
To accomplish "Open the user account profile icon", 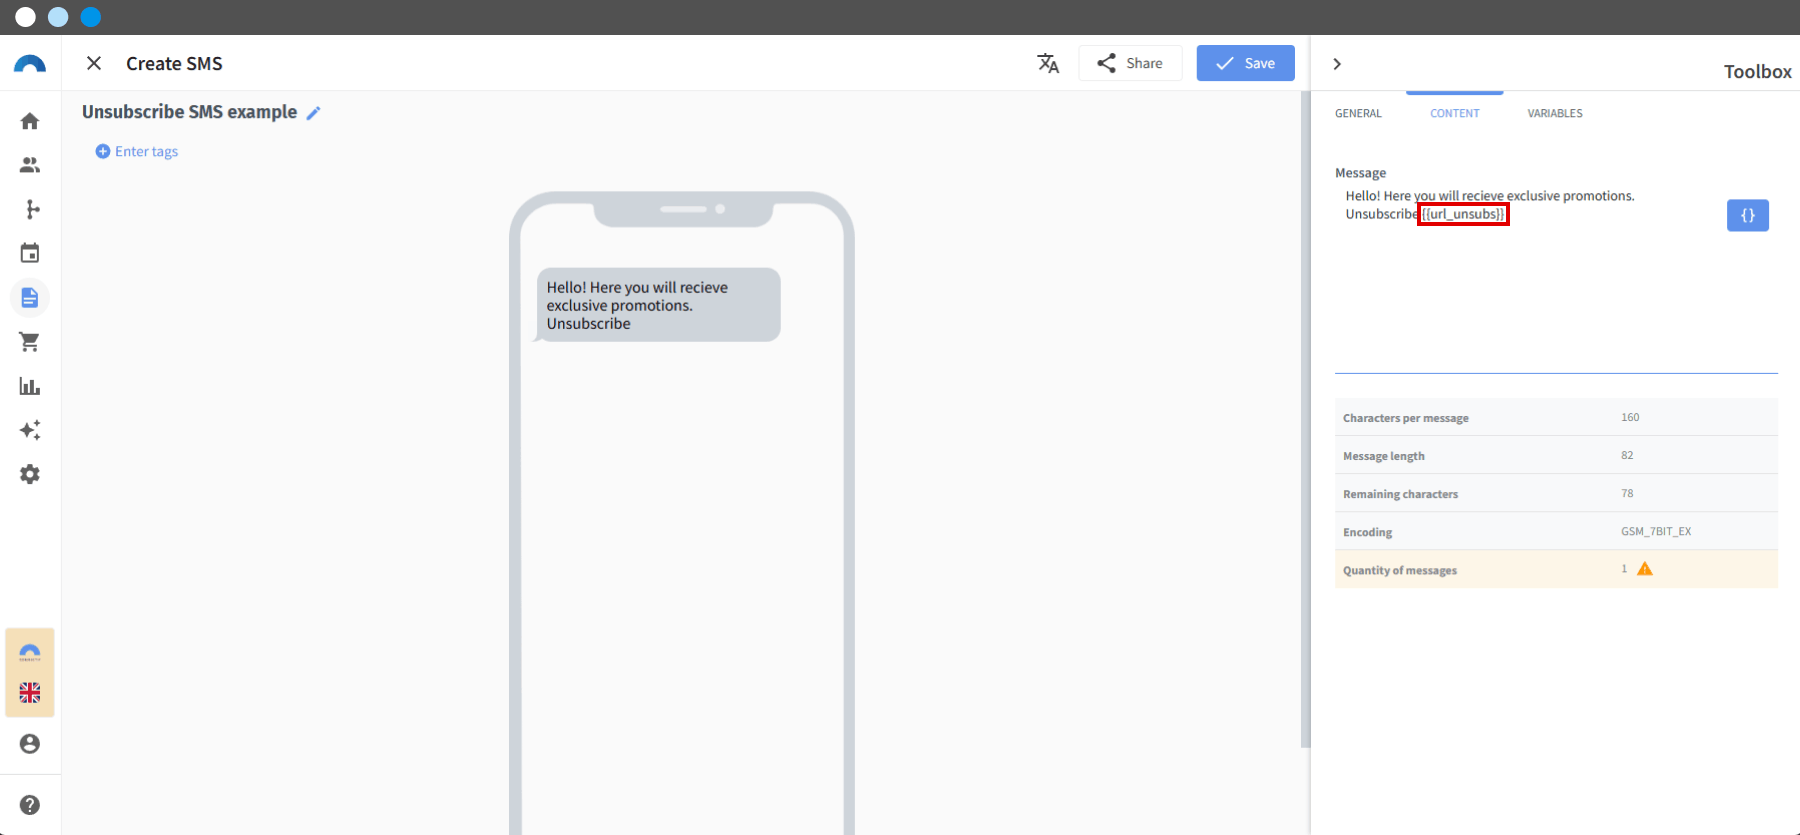I will [30, 744].
